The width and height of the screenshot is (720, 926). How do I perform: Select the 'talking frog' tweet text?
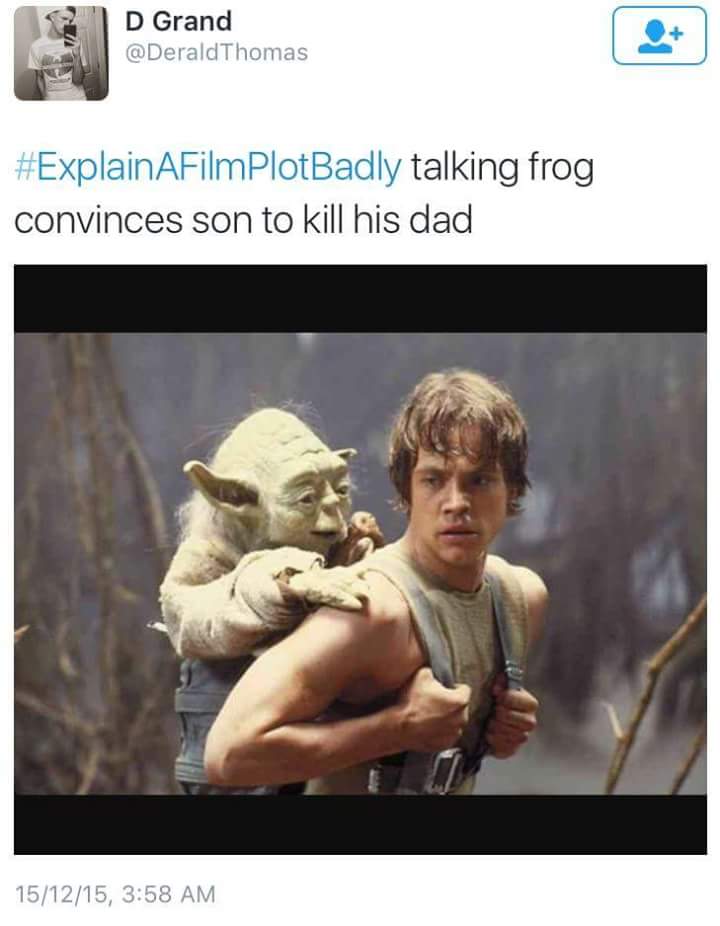click(x=502, y=168)
